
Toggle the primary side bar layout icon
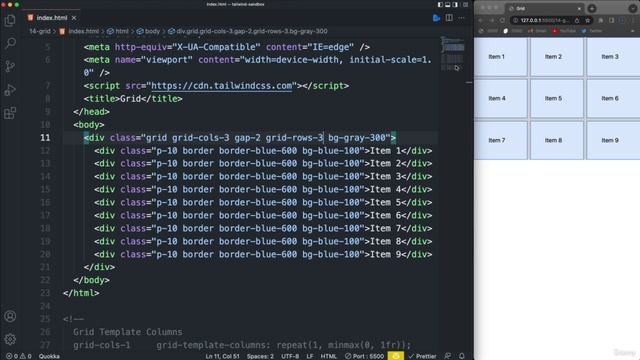[440, 4]
